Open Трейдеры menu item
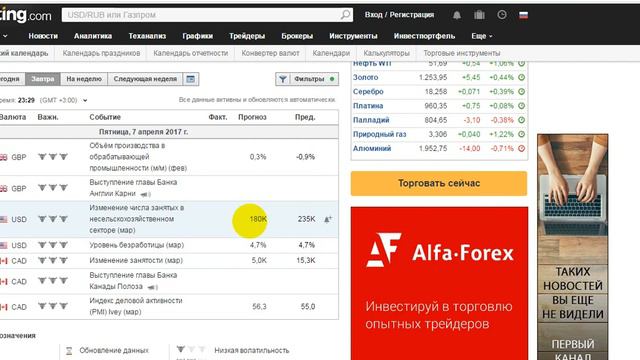The height and width of the screenshot is (360, 640). coord(247,36)
